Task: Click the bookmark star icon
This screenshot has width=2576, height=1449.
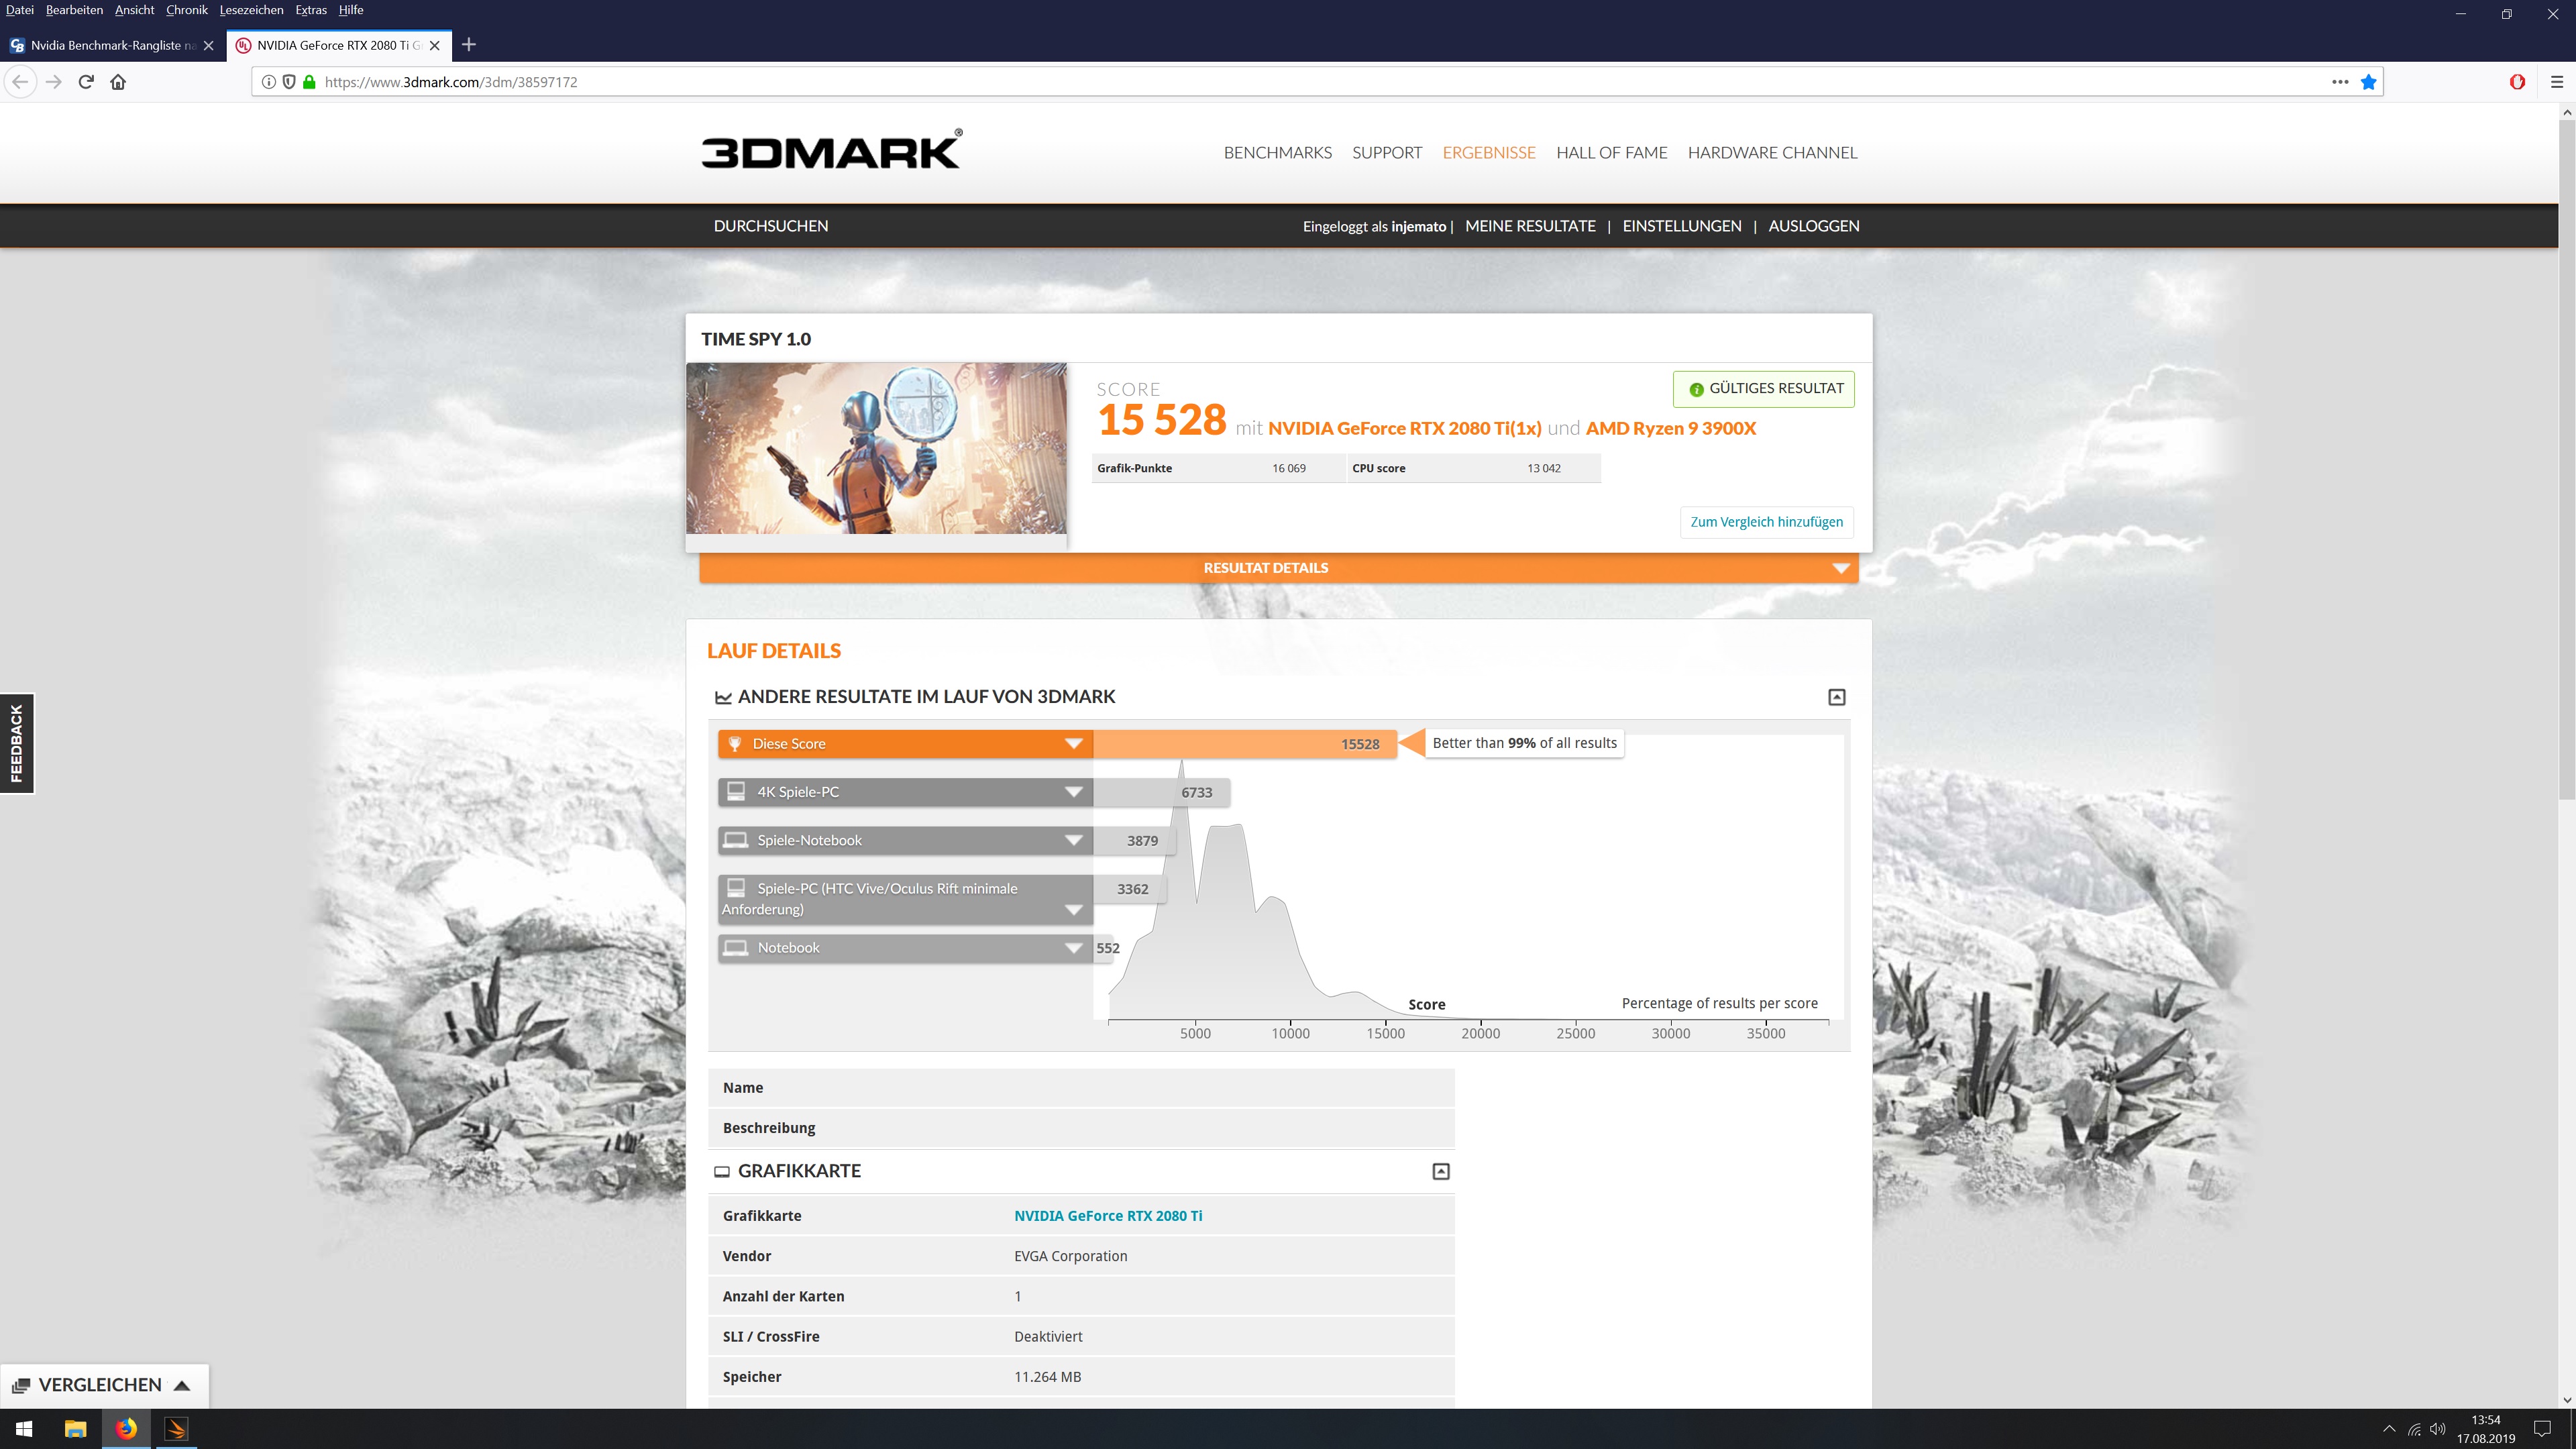Action: pyautogui.click(x=2368, y=82)
